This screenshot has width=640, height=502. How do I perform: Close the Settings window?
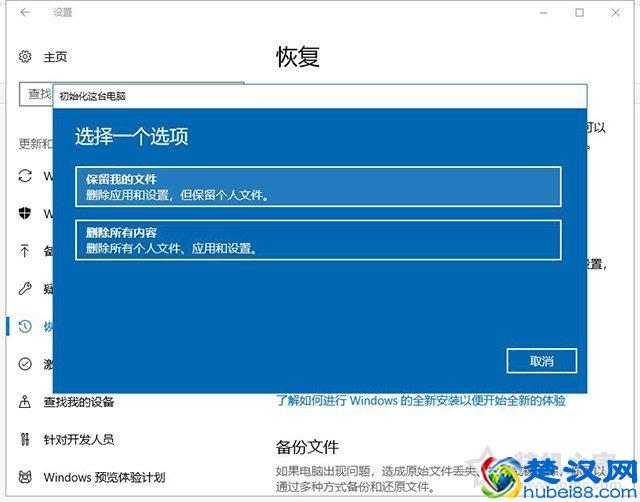[616, 13]
